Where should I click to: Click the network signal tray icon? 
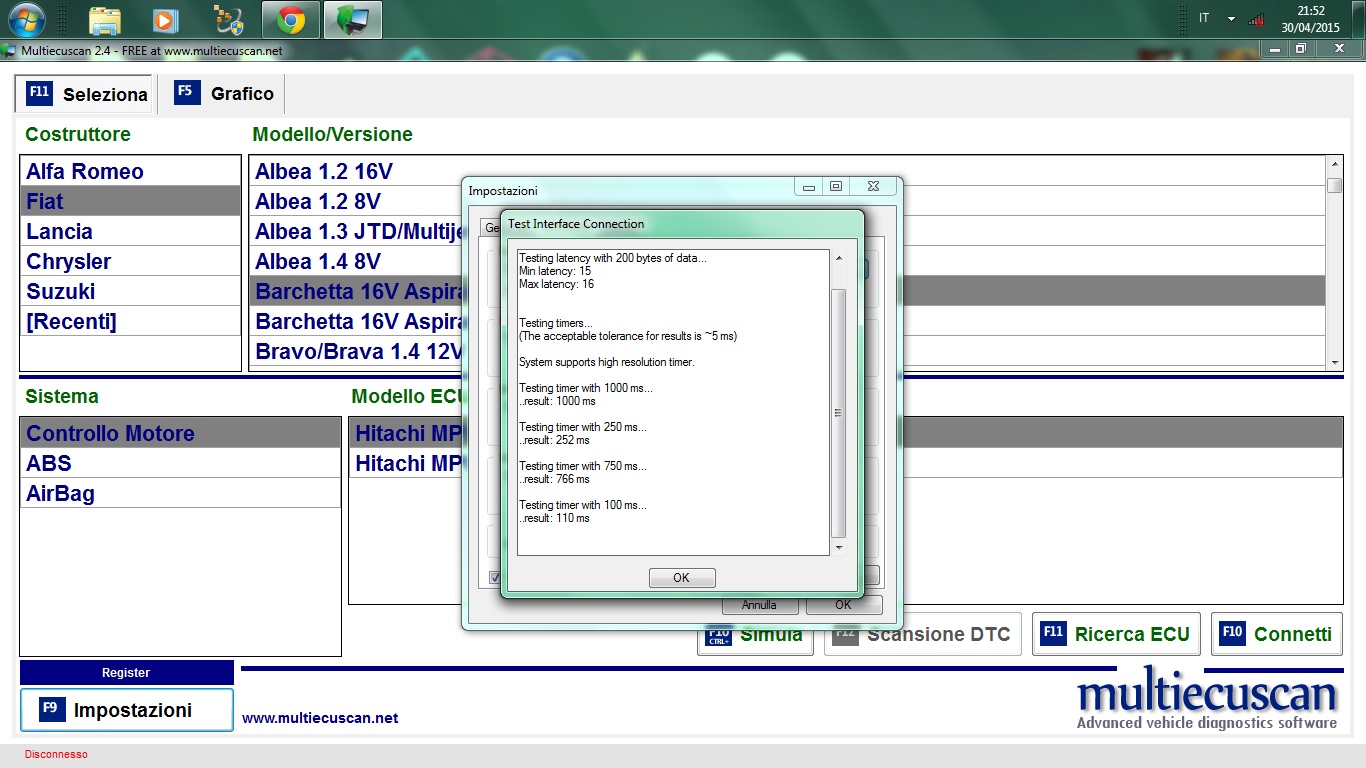click(1257, 19)
